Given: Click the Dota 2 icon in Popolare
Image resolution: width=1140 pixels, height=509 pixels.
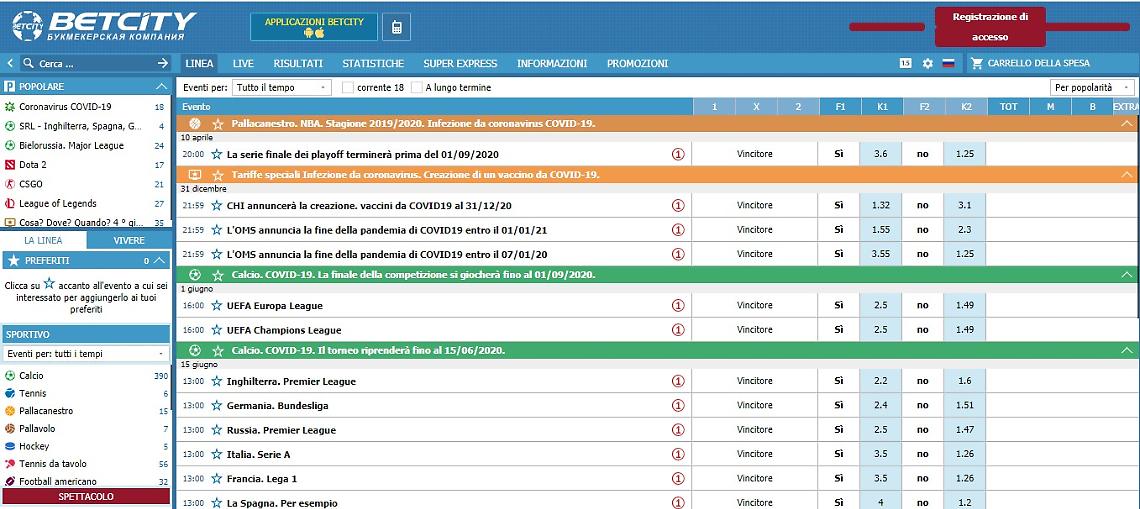Looking at the screenshot, I should [9, 165].
